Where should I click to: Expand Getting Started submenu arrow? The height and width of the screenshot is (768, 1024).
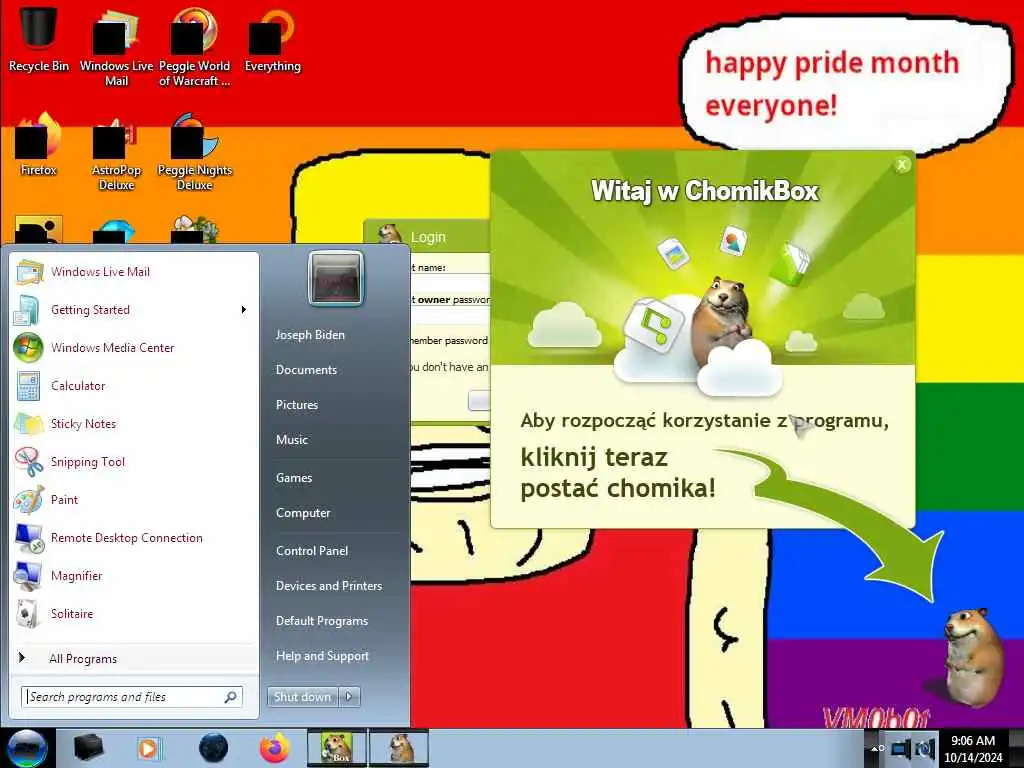click(244, 310)
